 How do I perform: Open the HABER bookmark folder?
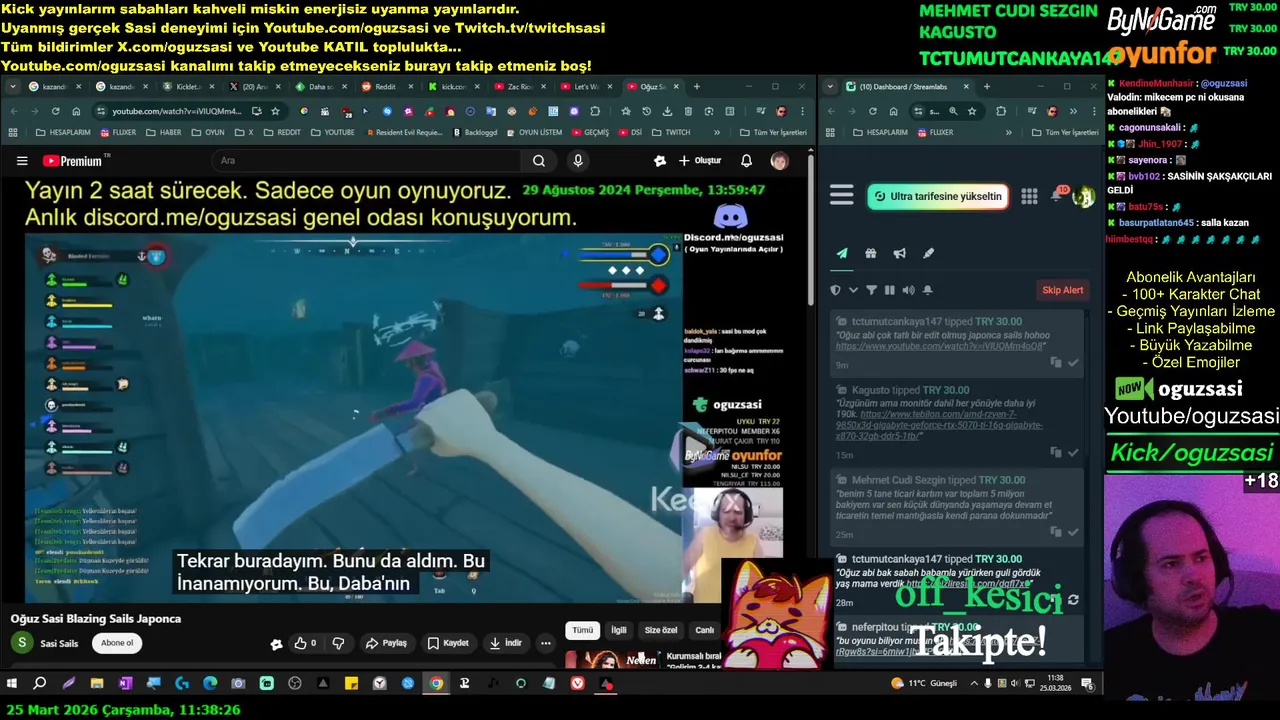point(163,132)
